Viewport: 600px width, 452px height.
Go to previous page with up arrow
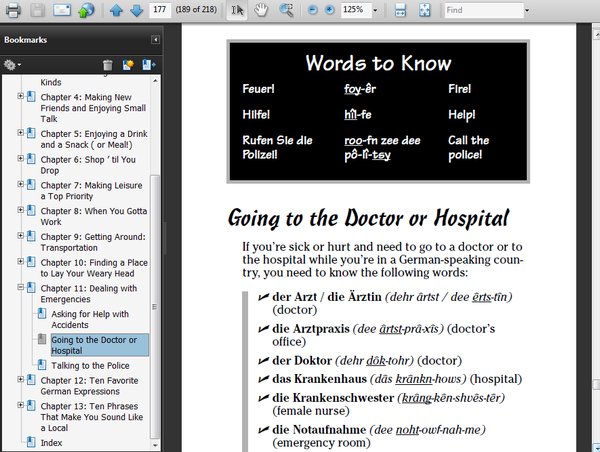(116, 11)
